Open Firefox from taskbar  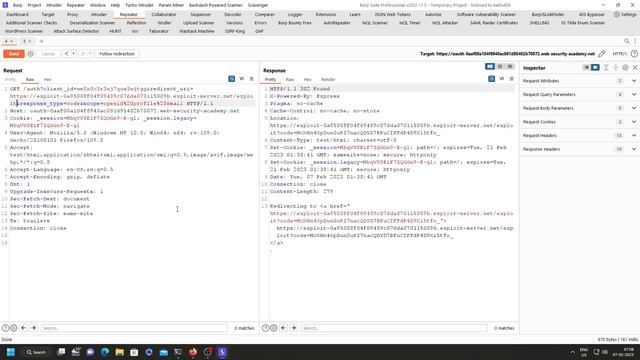[x=193, y=352]
